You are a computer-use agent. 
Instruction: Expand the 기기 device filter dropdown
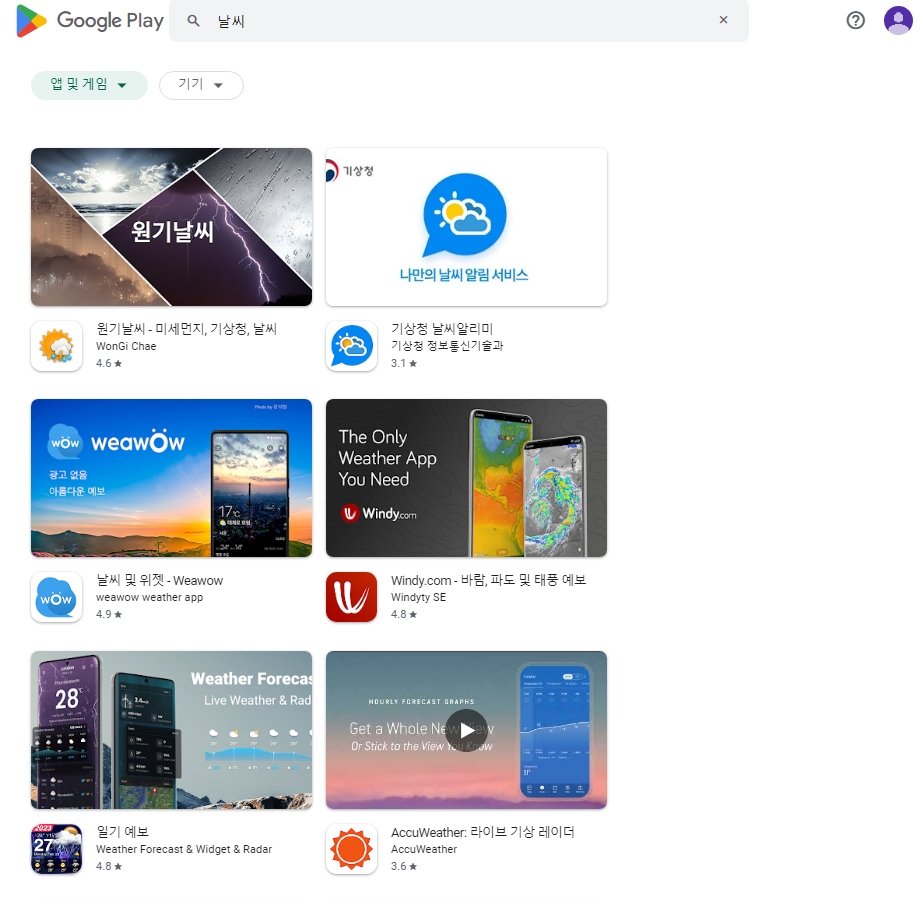point(201,85)
